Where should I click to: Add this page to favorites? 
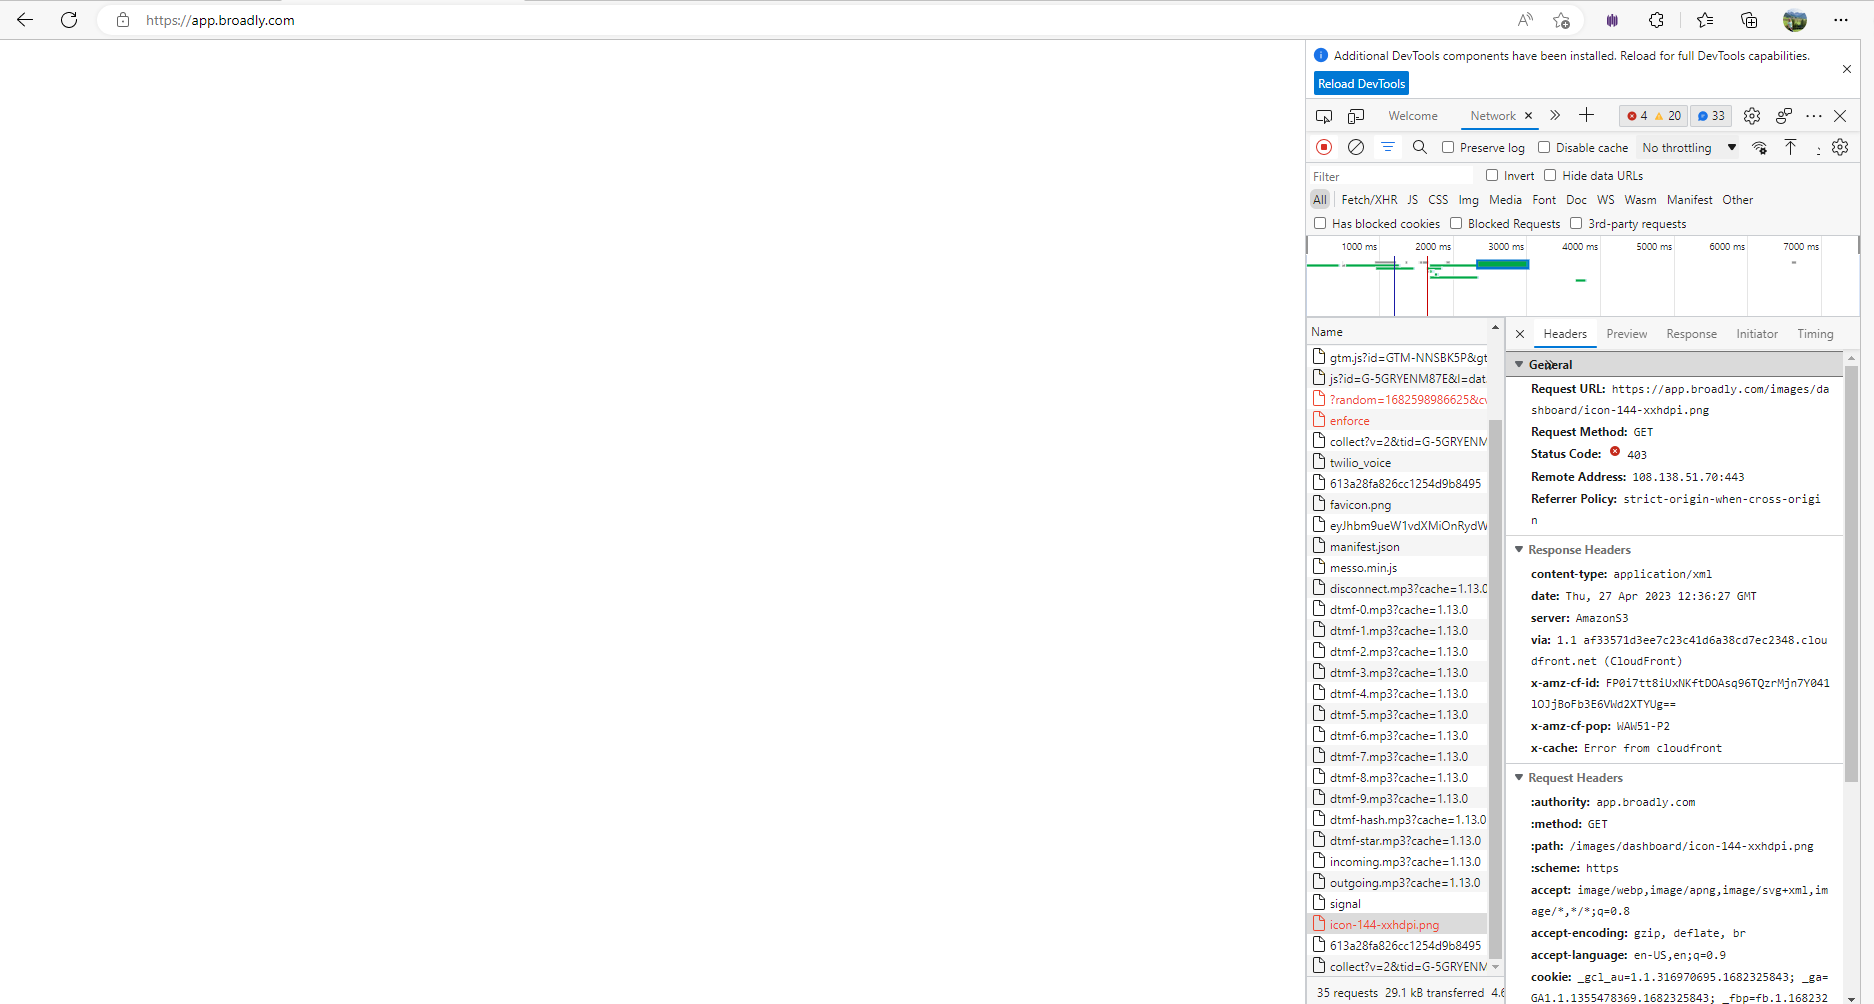[x=1561, y=20]
